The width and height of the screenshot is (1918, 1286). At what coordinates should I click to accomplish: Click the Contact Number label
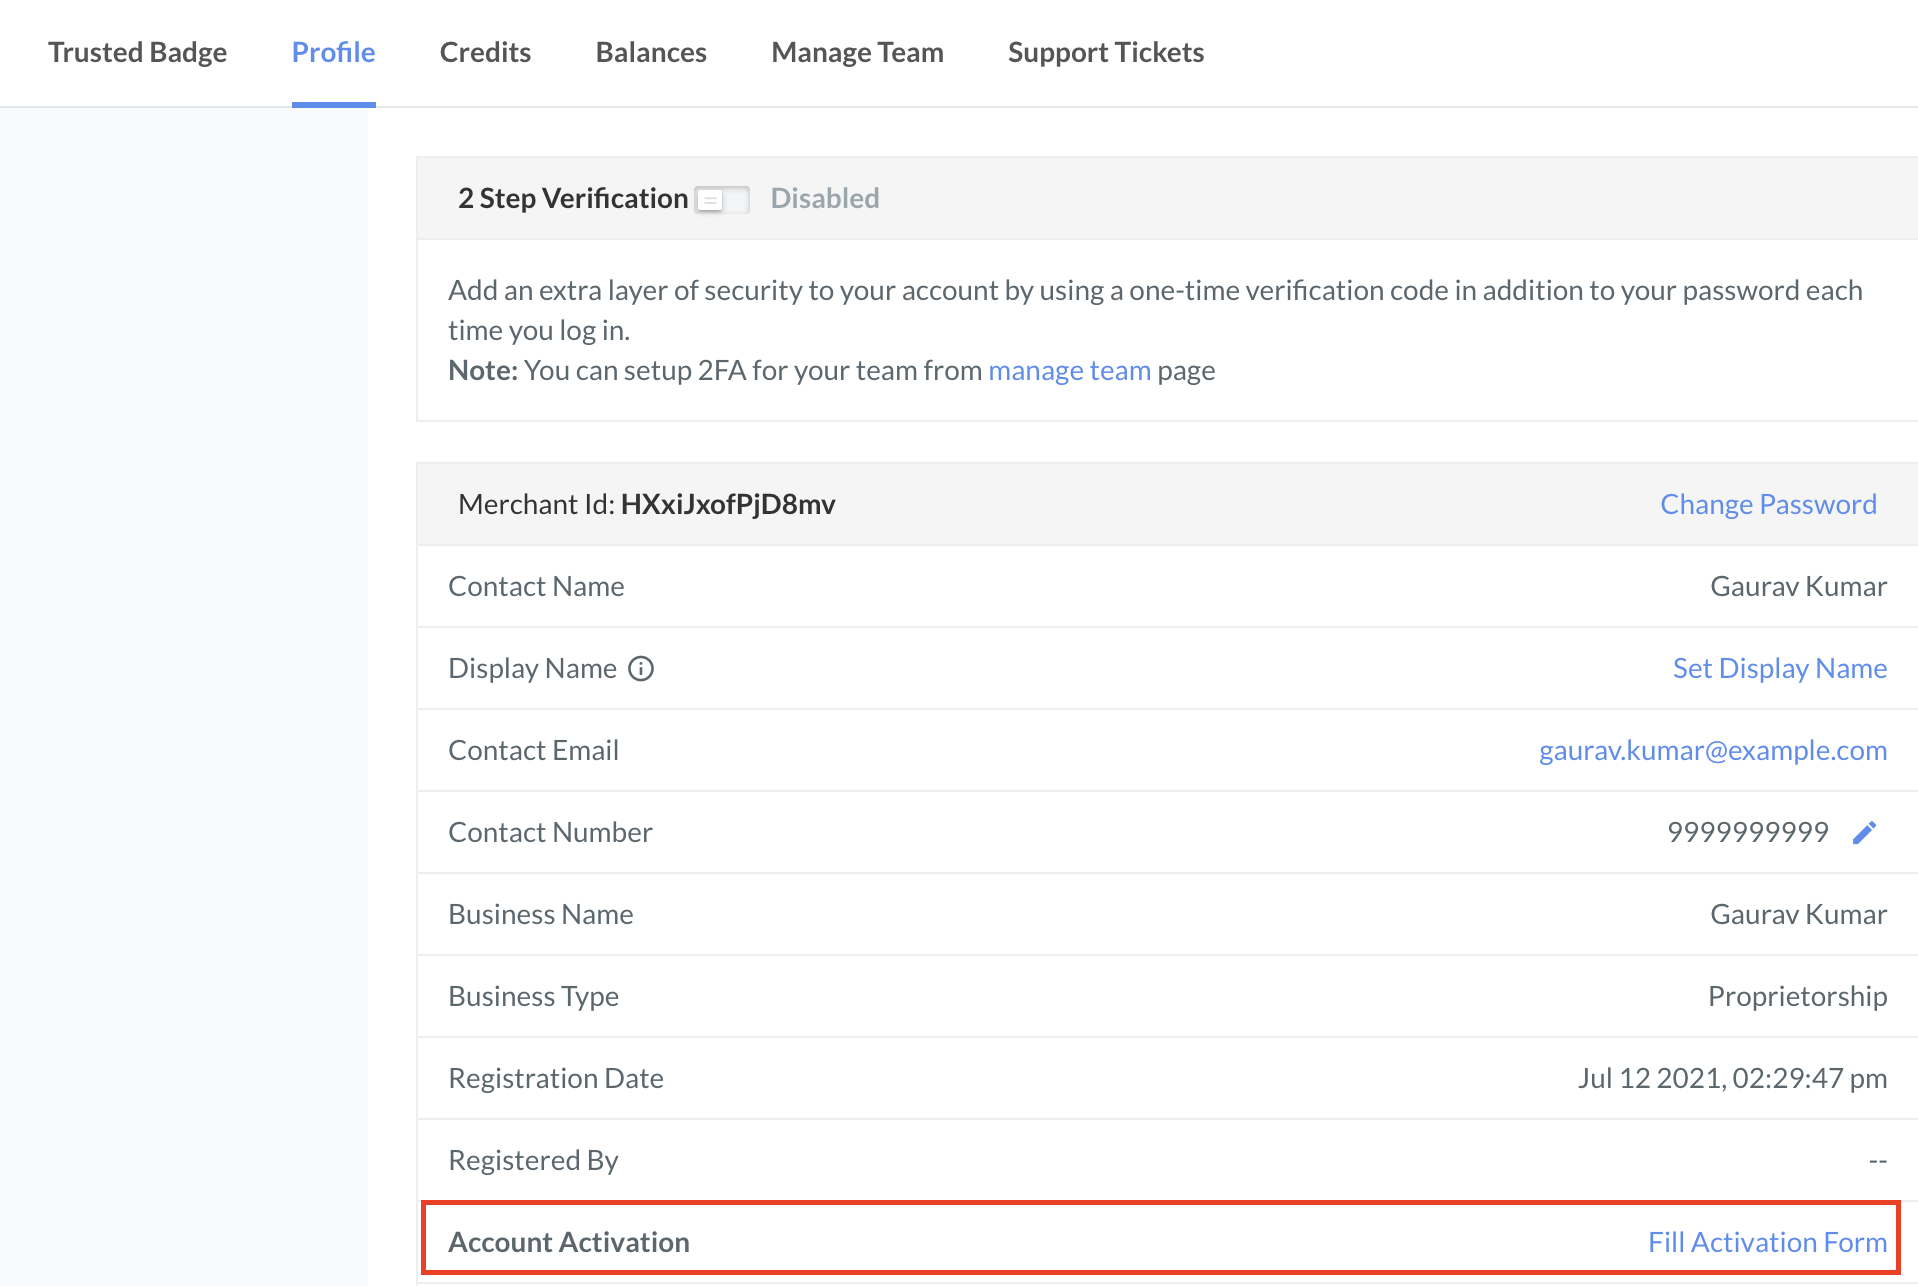550,832
